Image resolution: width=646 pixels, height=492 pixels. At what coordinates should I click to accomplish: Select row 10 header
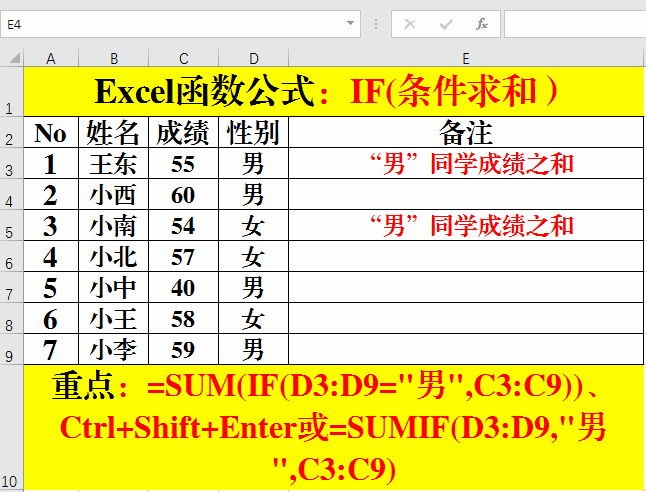[x=12, y=428]
